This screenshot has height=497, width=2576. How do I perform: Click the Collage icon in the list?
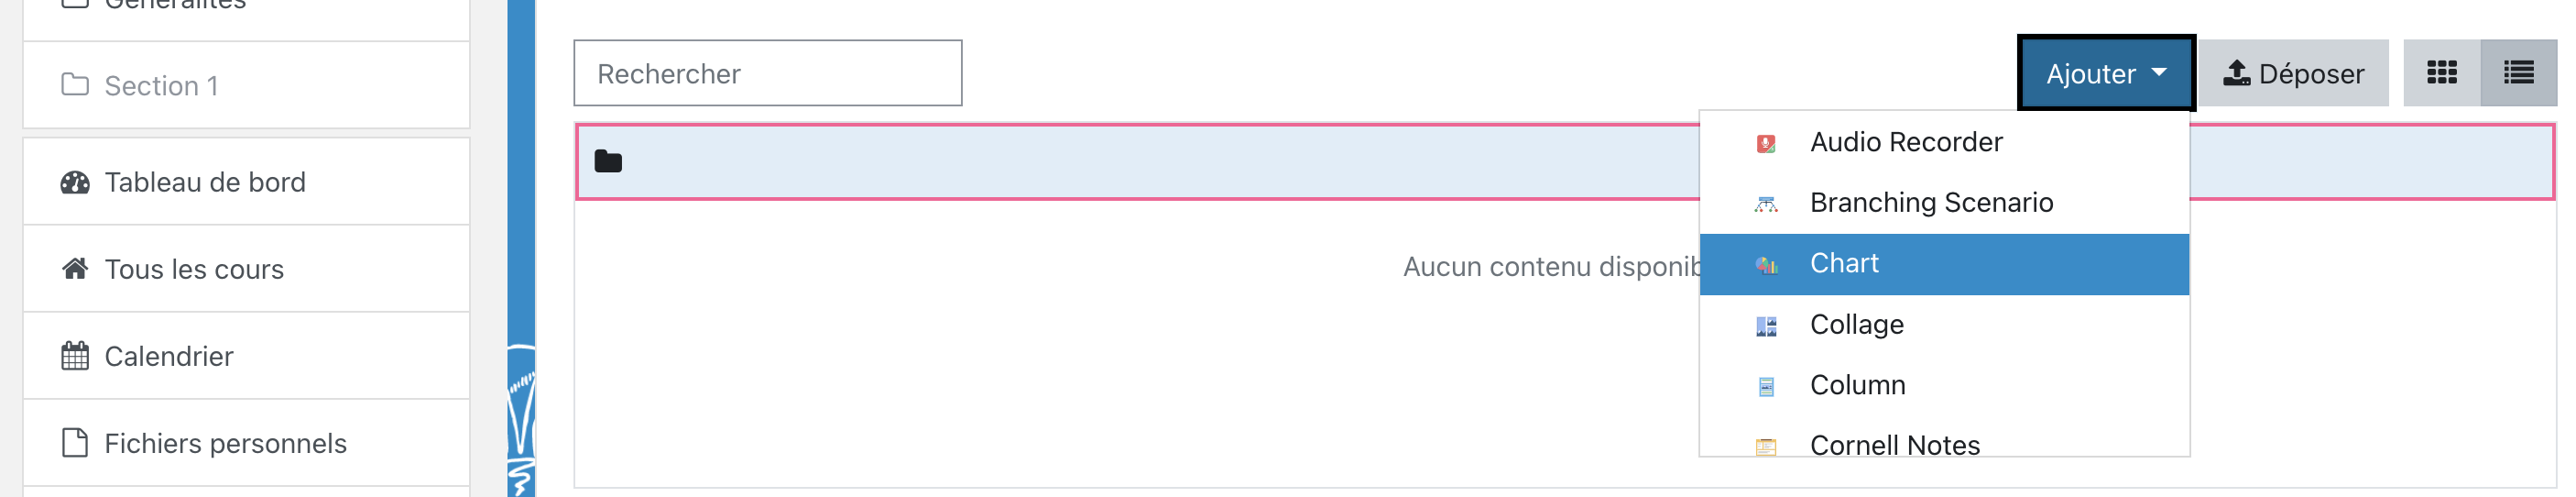pyautogui.click(x=1766, y=326)
